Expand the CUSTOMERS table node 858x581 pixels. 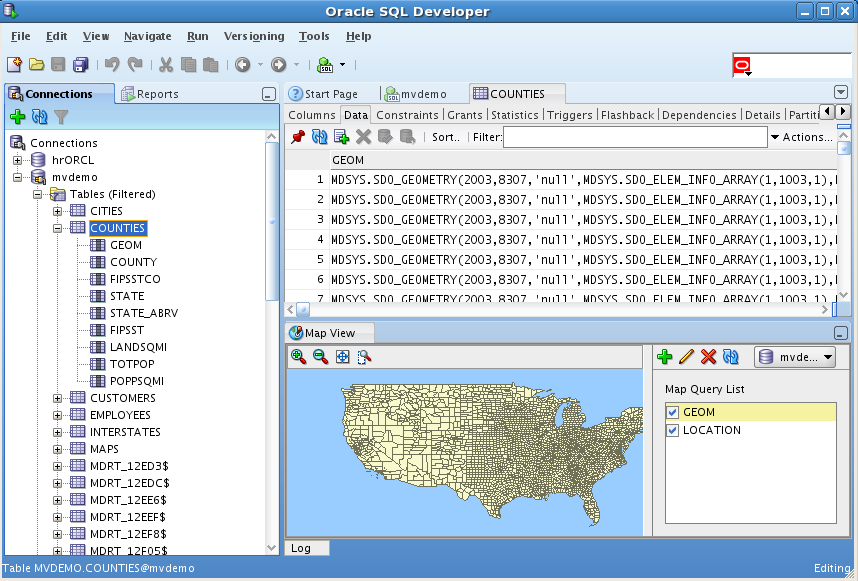[x=57, y=398]
